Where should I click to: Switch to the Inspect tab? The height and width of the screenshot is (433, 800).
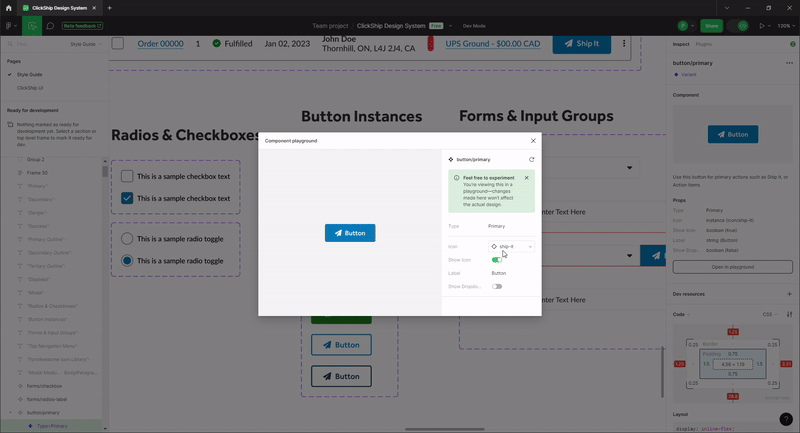coord(681,44)
